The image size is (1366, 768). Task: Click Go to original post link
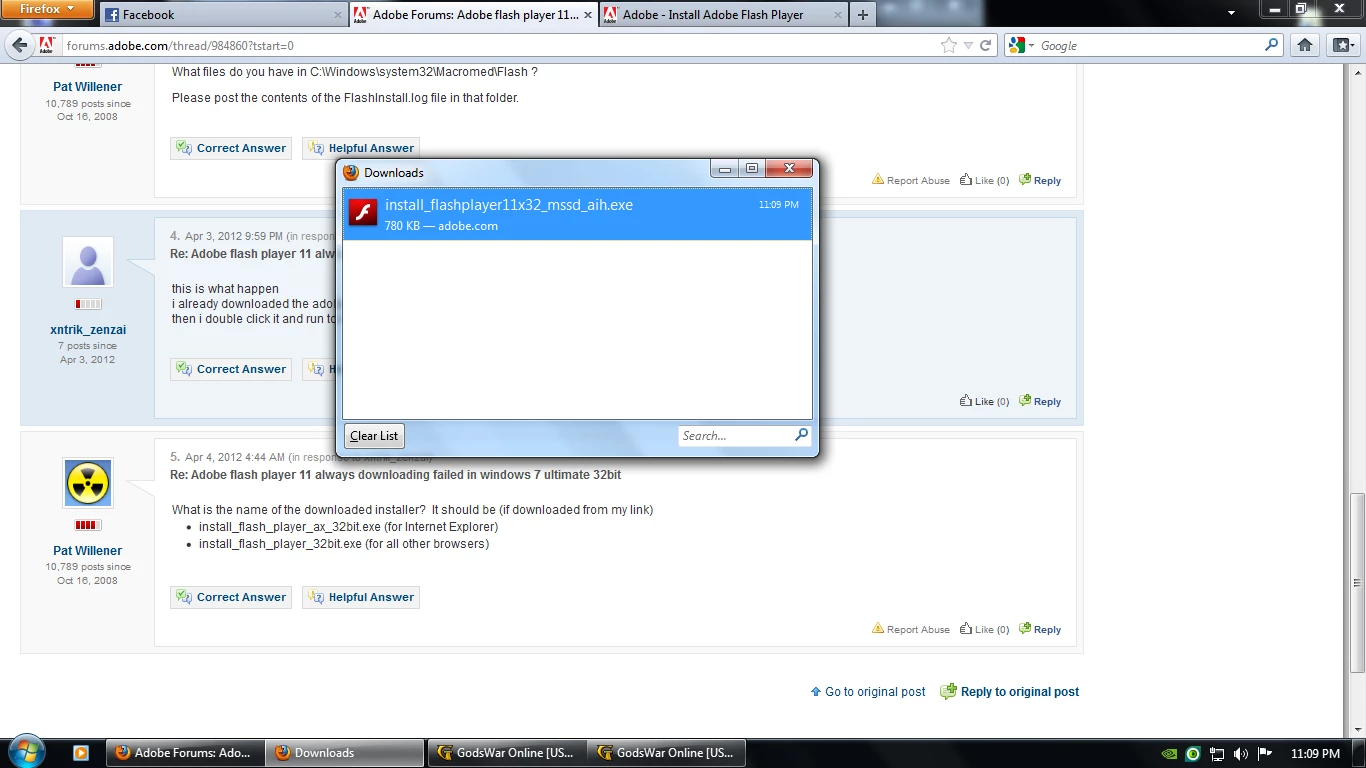[x=868, y=692]
